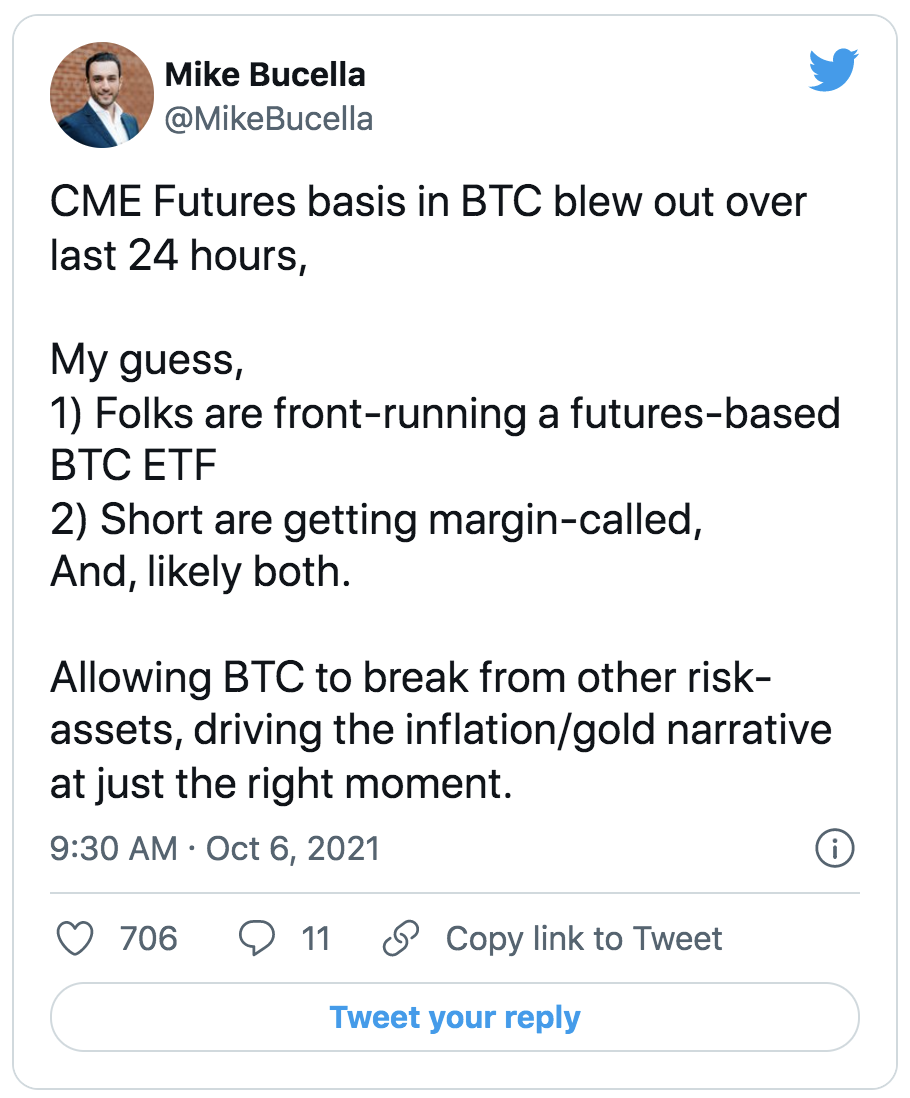Click the Oct 6, 2021 date
910x1098 pixels.
click(293, 849)
